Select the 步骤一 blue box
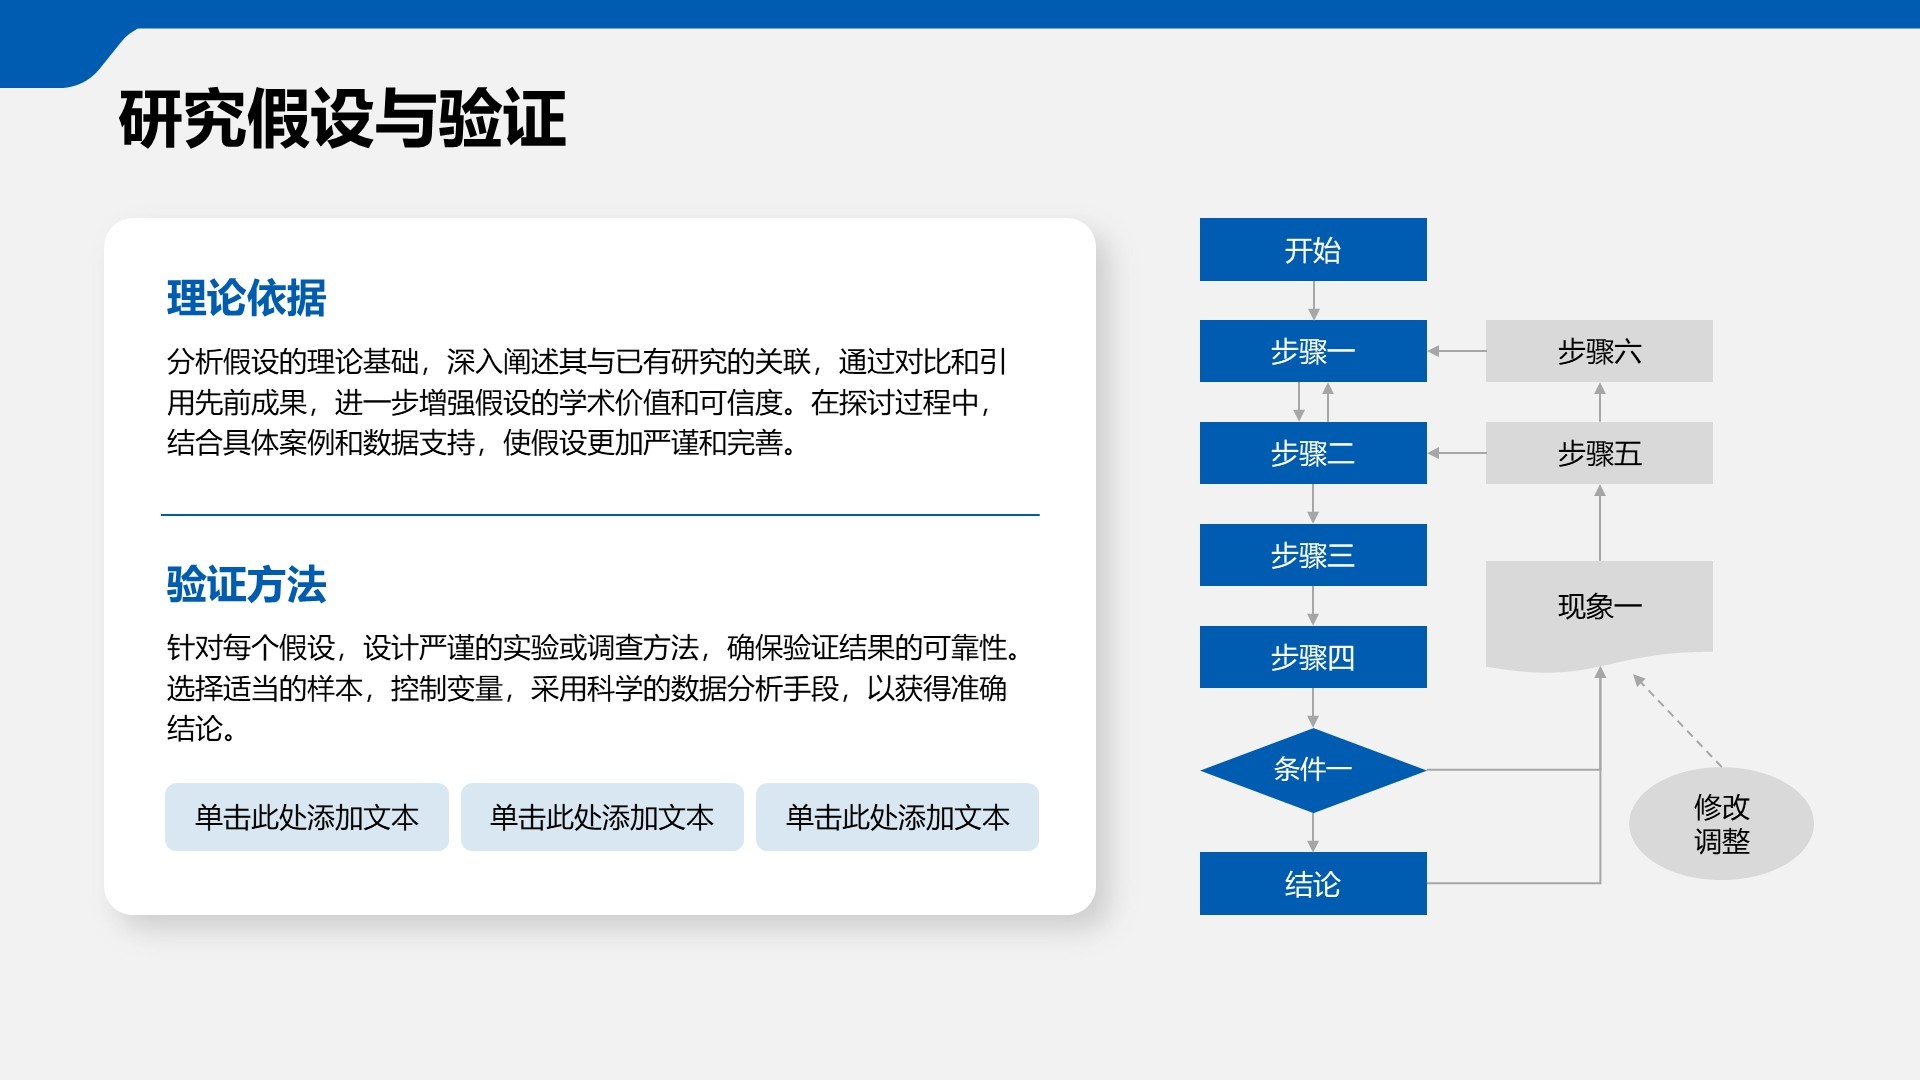The height and width of the screenshot is (1080, 1920). pyautogui.click(x=1312, y=351)
